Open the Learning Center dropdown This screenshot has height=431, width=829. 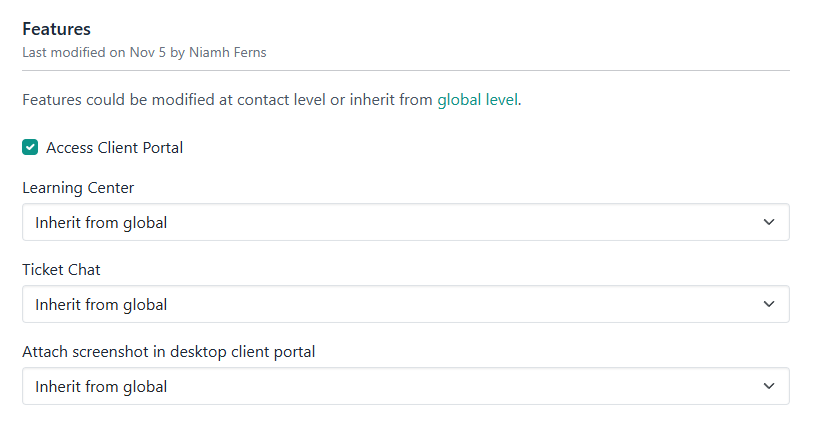(x=405, y=222)
